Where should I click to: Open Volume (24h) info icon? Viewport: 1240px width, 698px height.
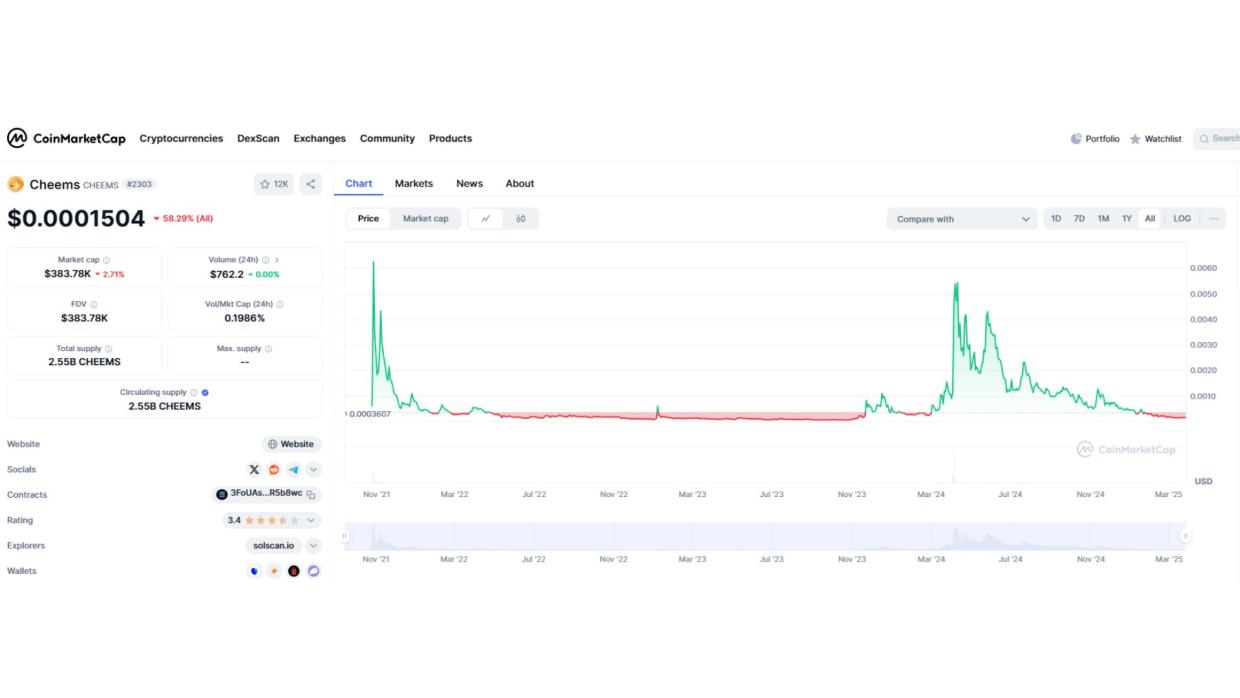pos(266,260)
